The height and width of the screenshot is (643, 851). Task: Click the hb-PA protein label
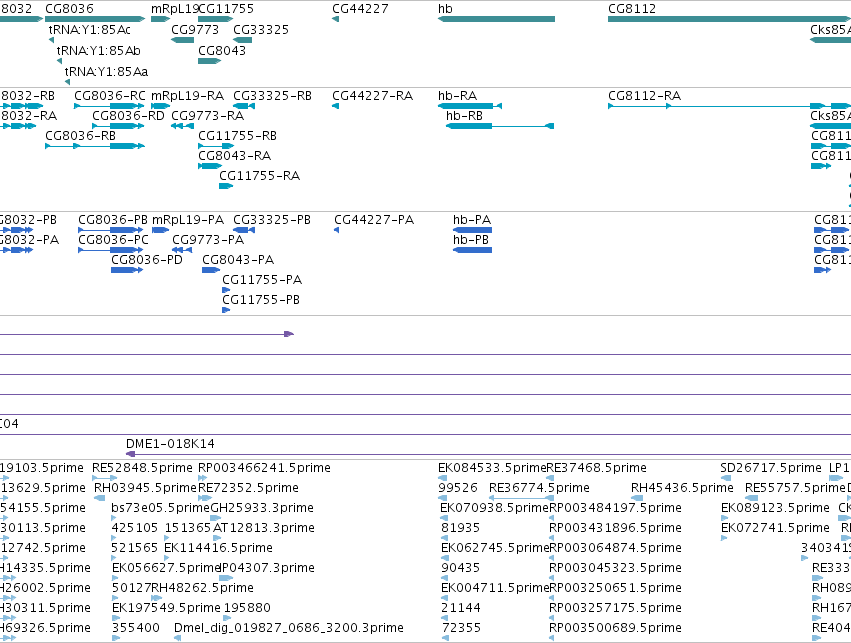[x=472, y=220]
